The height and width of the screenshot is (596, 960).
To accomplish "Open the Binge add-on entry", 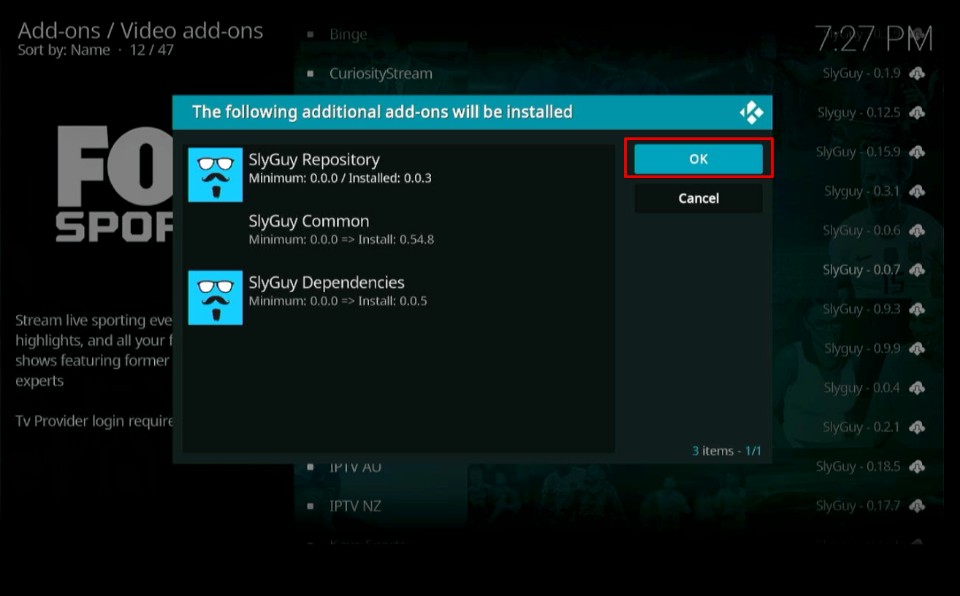I will [348, 34].
